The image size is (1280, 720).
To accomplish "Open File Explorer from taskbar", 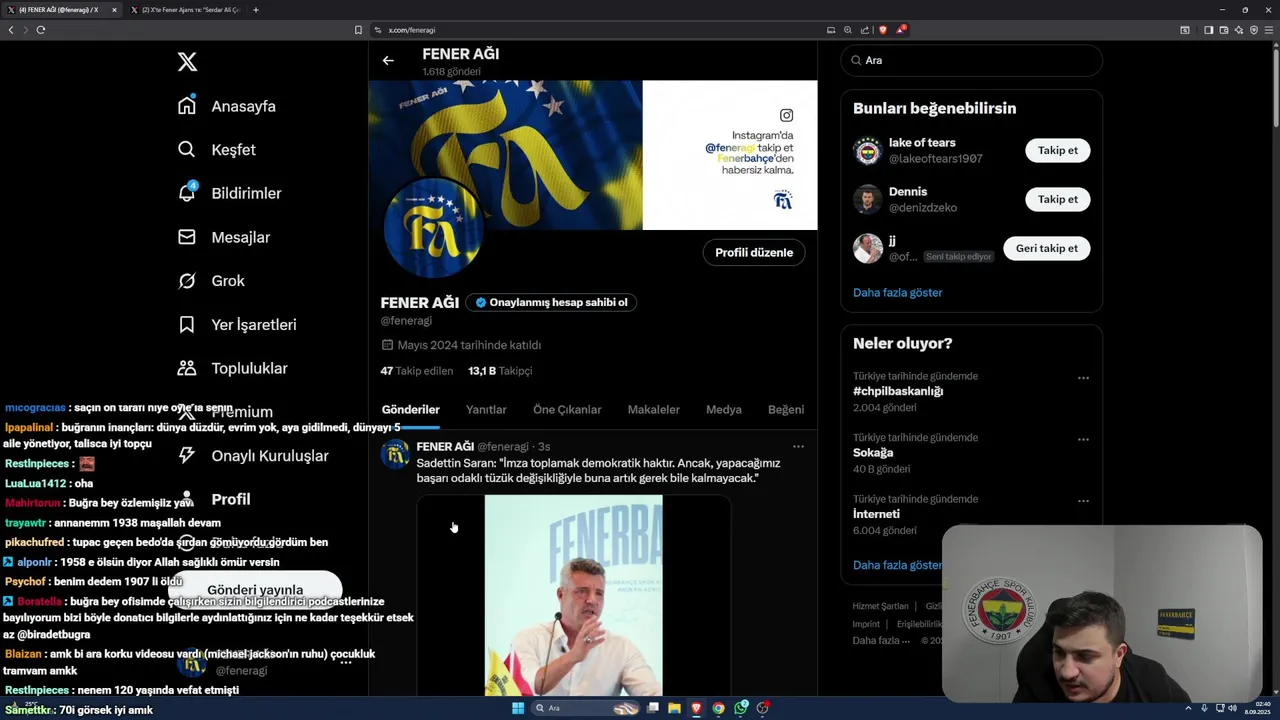I will tap(674, 708).
